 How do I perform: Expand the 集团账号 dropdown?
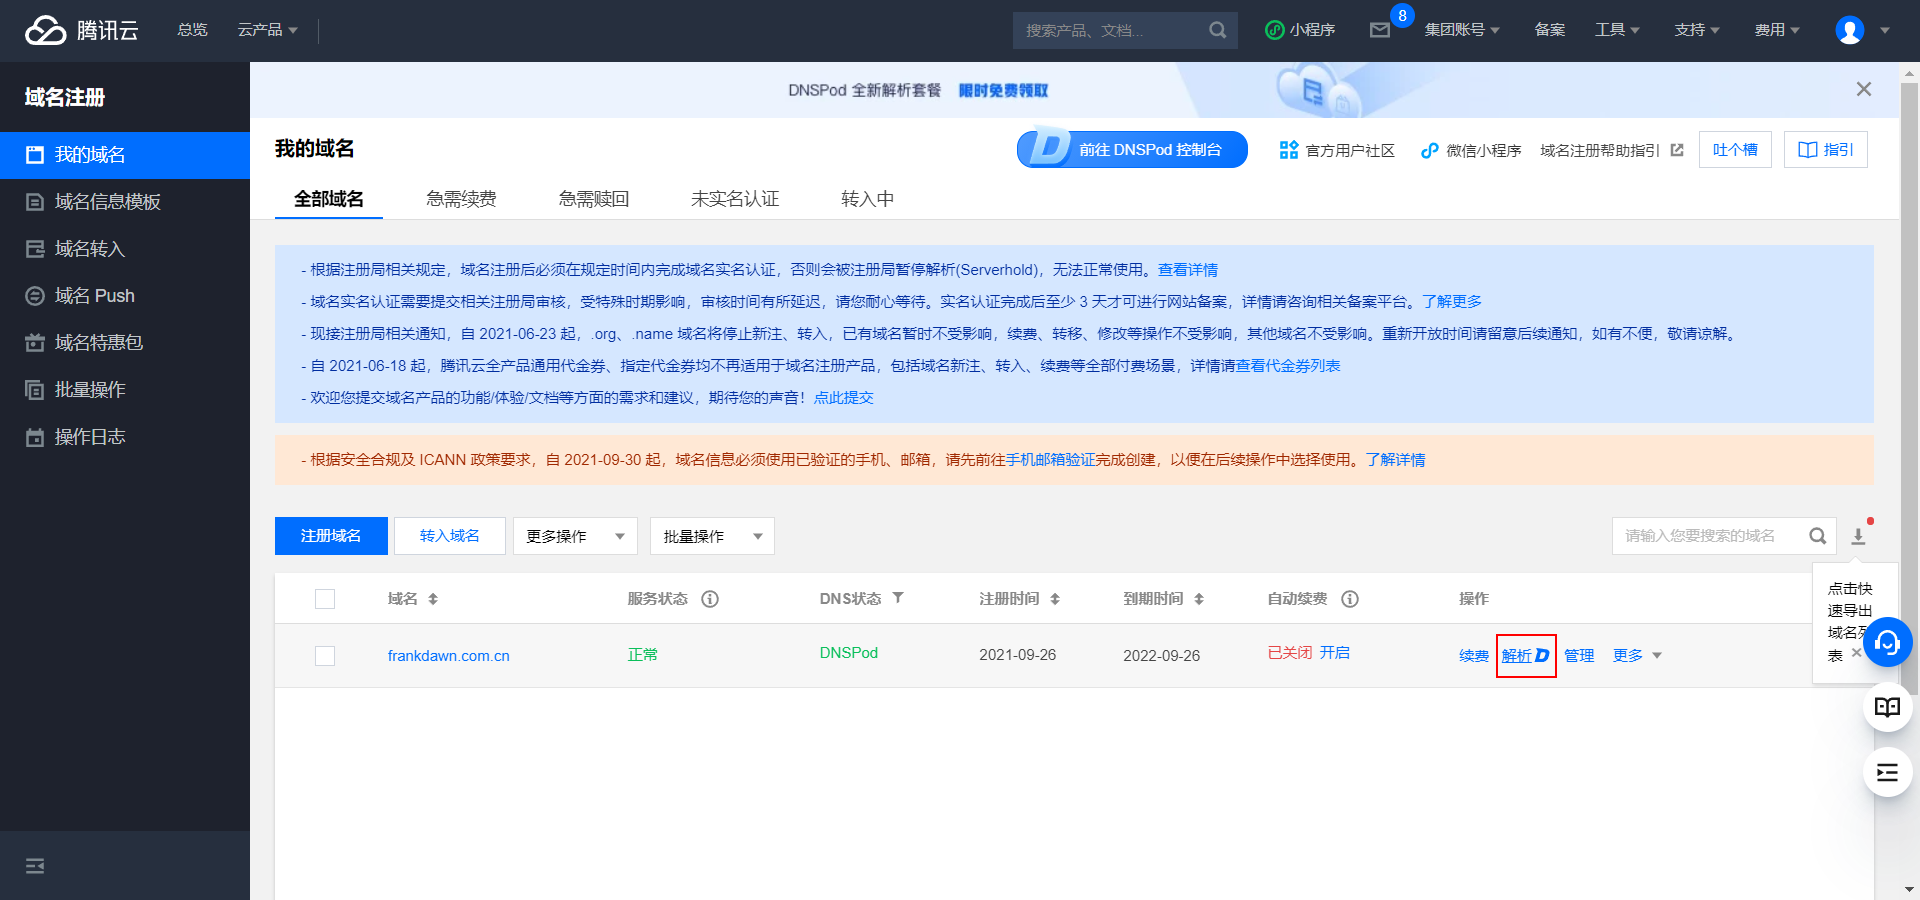click(x=1462, y=30)
